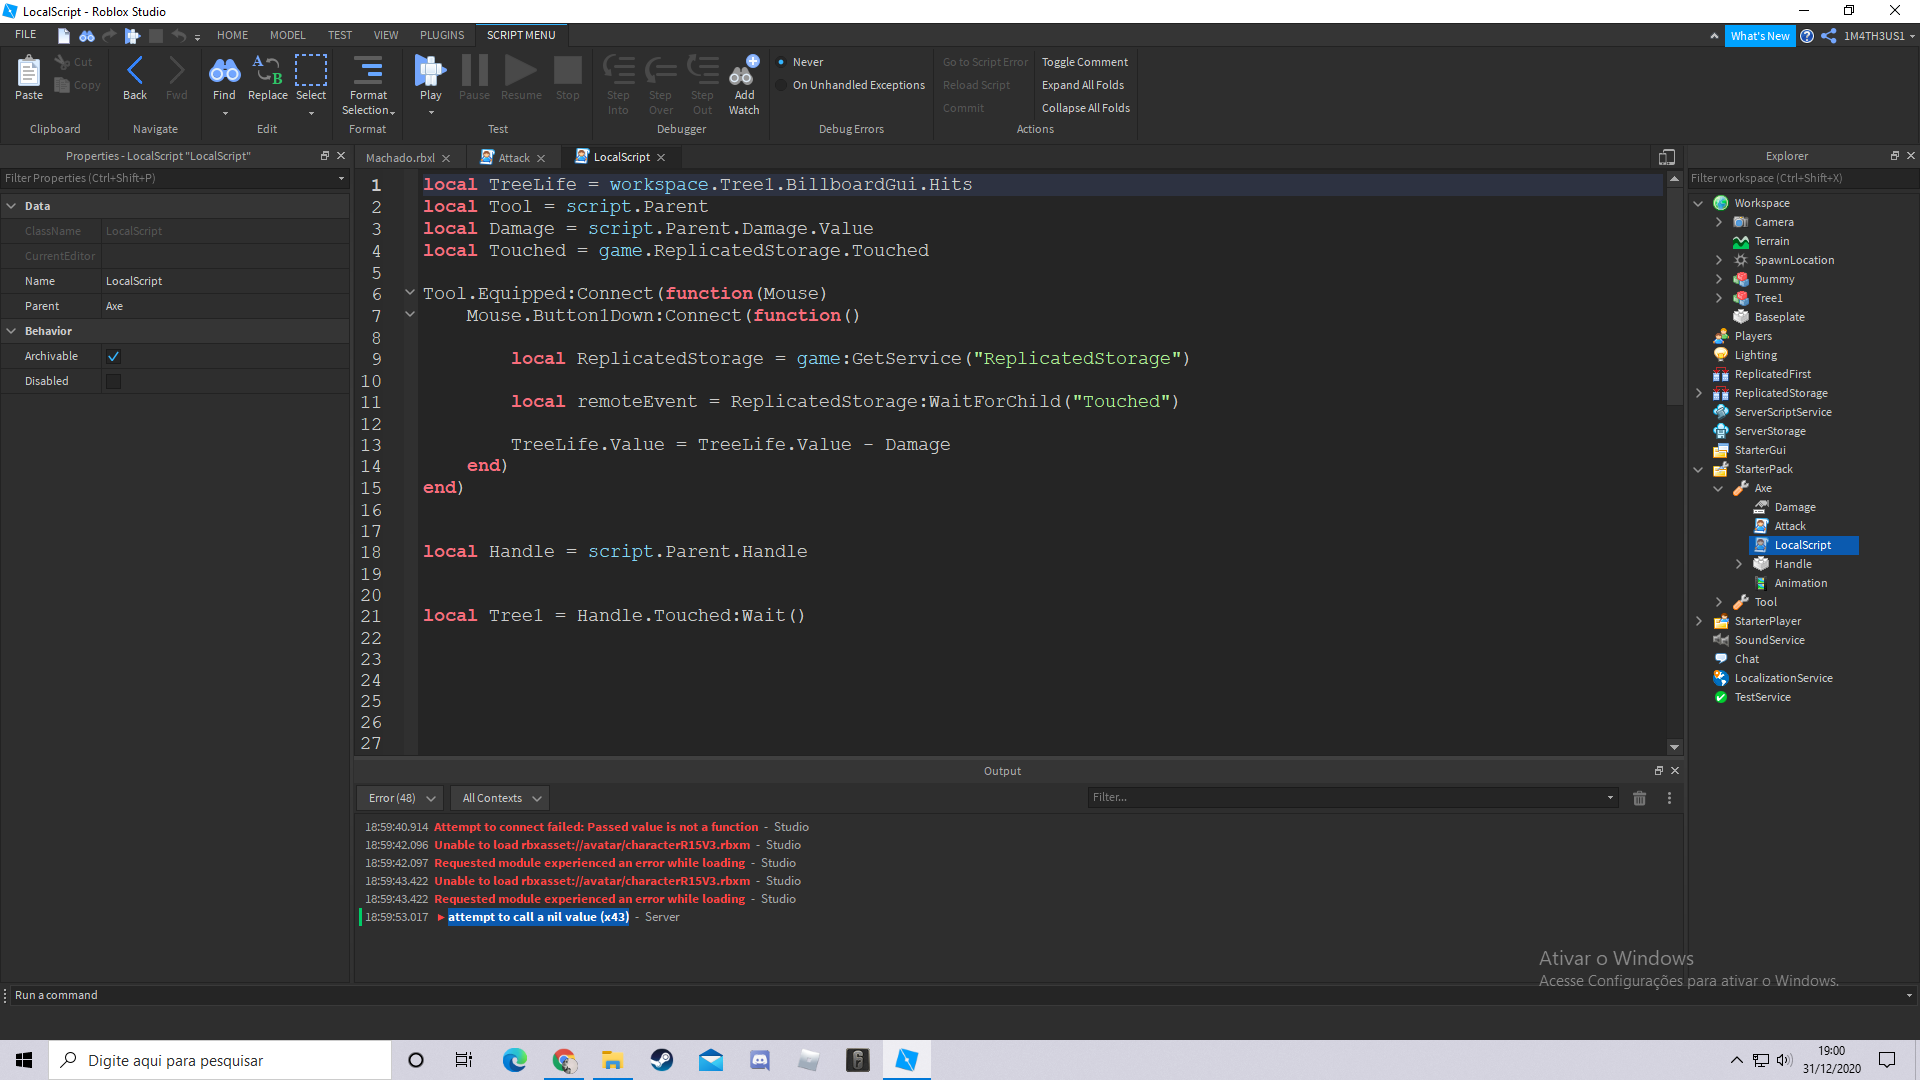This screenshot has height=1080, width=1920.
Task: Click the Pause icon
Action: (x=474, y=70)
